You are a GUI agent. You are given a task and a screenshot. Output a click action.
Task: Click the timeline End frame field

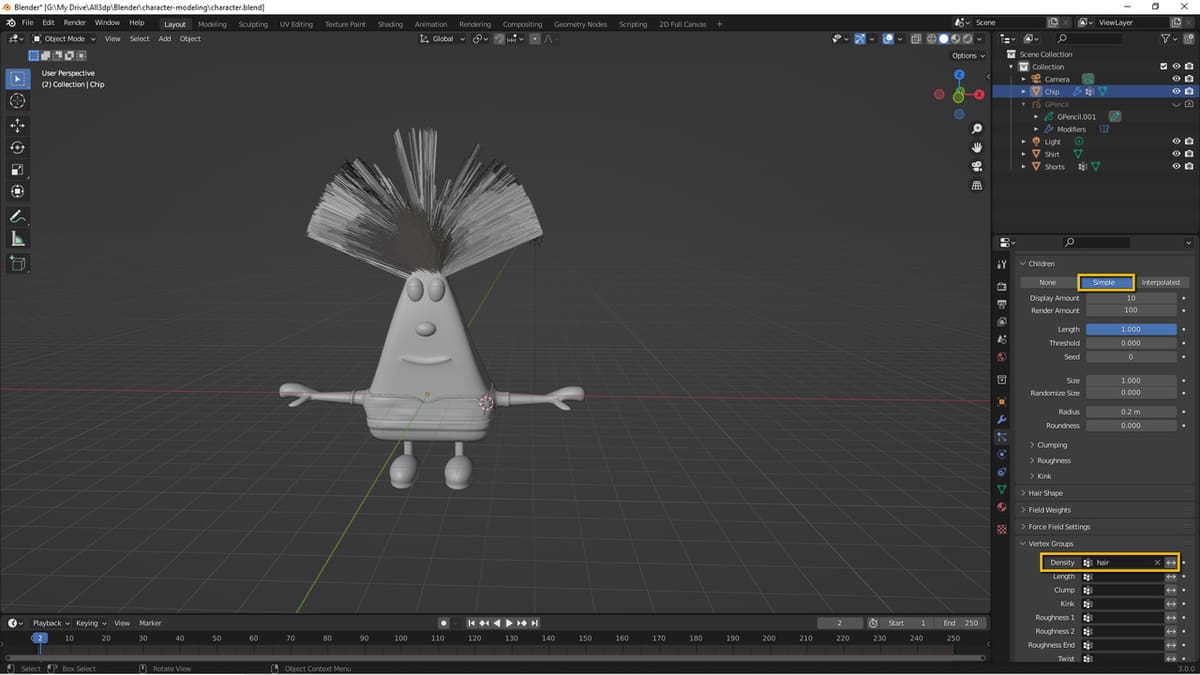coord(962,623)
